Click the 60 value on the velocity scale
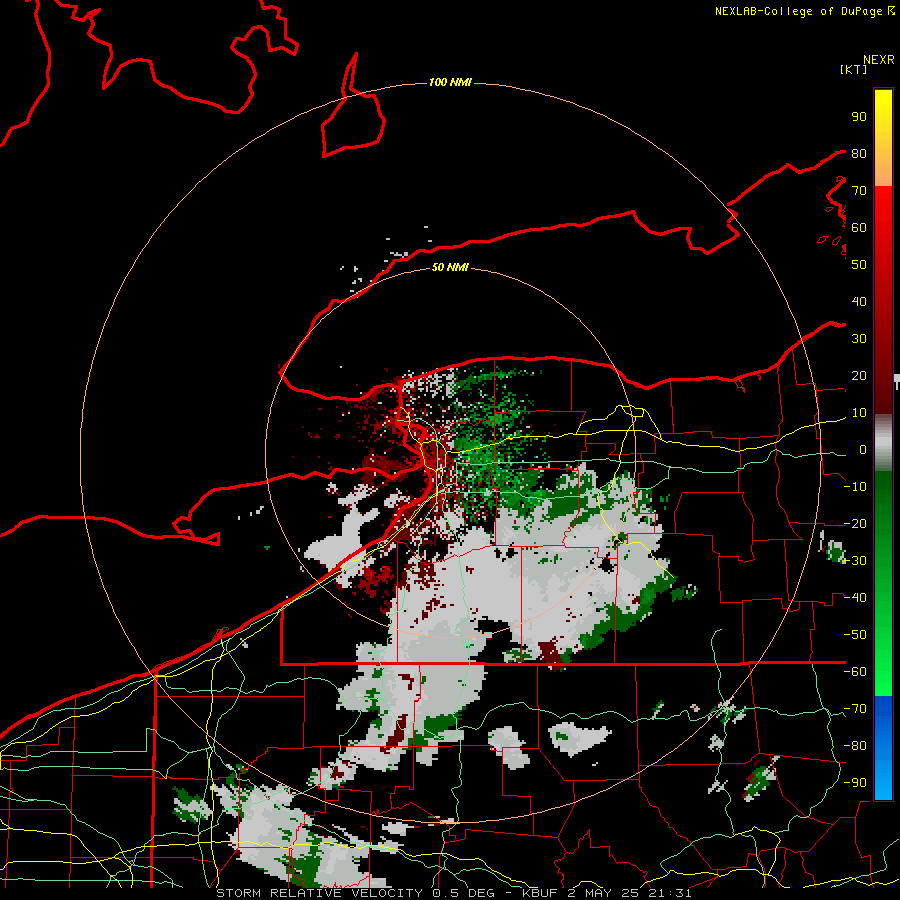The width and height of the screenshot is (900, 900). [859, 227]
